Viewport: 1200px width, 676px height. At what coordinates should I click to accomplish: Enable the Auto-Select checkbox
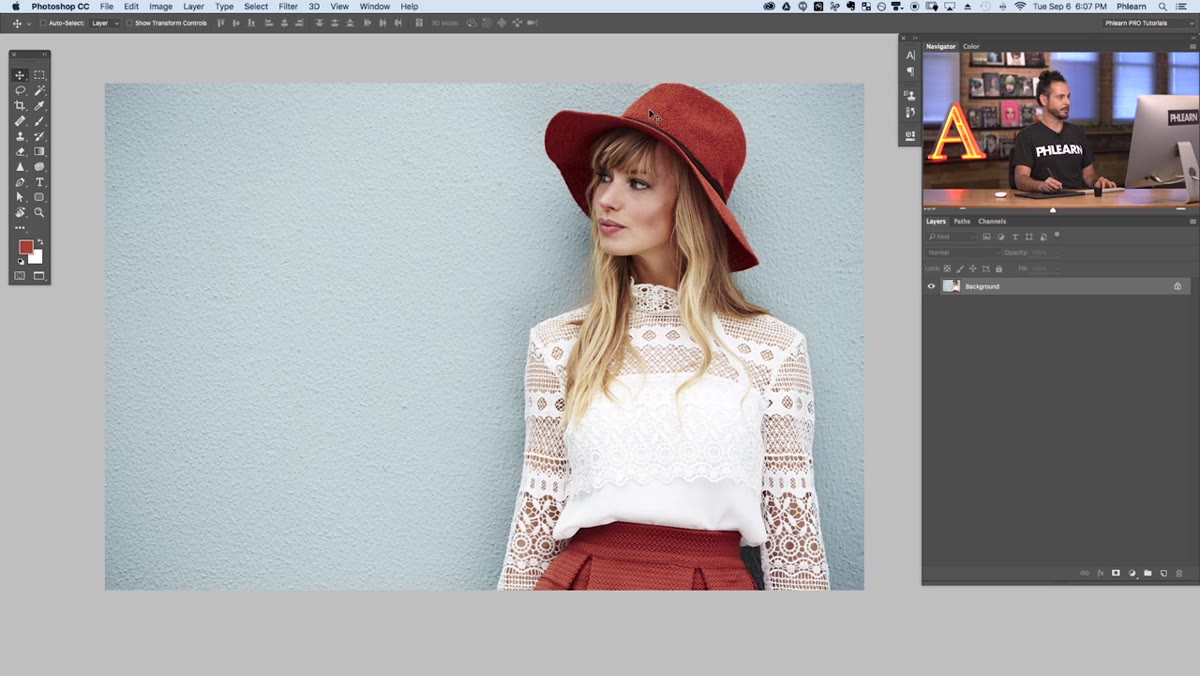pyautogui.click(x=43, y=22)
